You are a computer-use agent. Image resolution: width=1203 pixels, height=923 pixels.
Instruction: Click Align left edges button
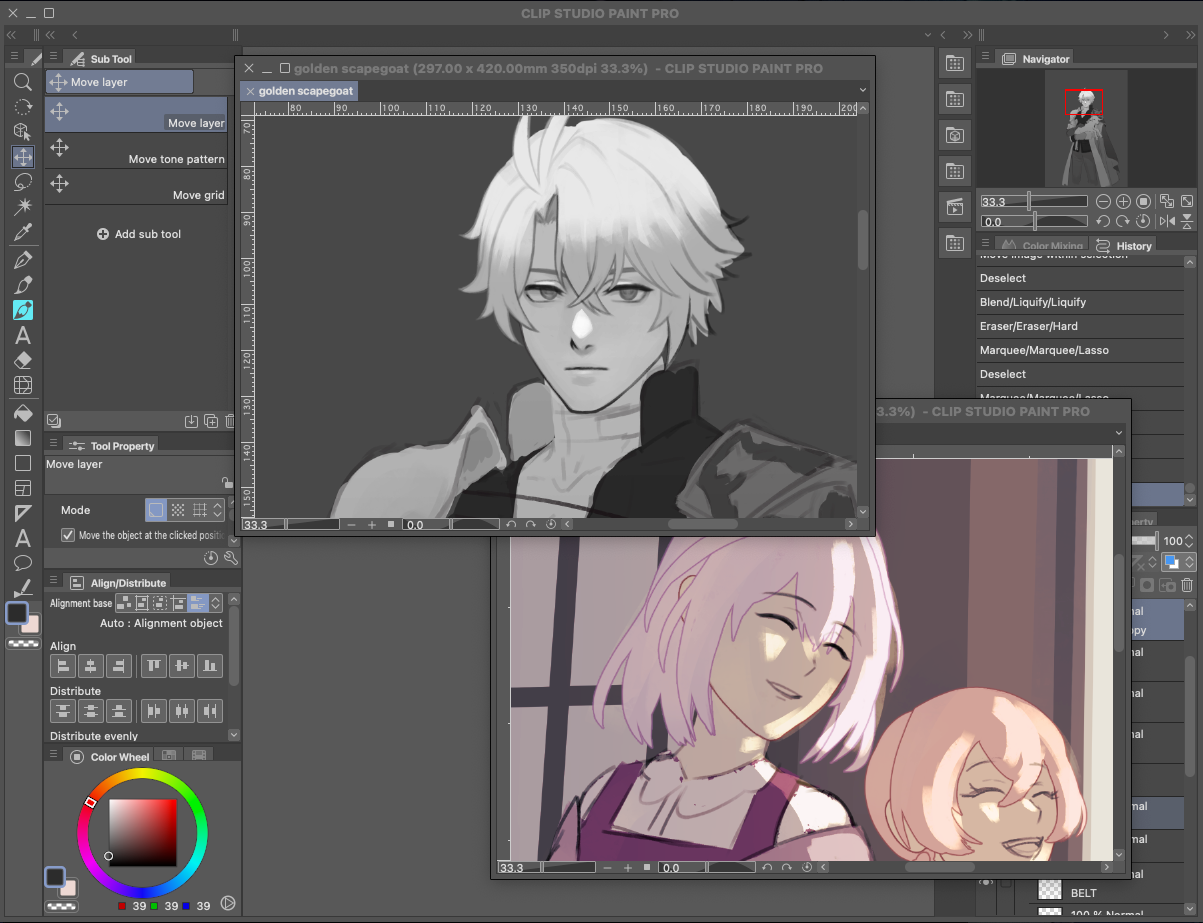[63, 665]
